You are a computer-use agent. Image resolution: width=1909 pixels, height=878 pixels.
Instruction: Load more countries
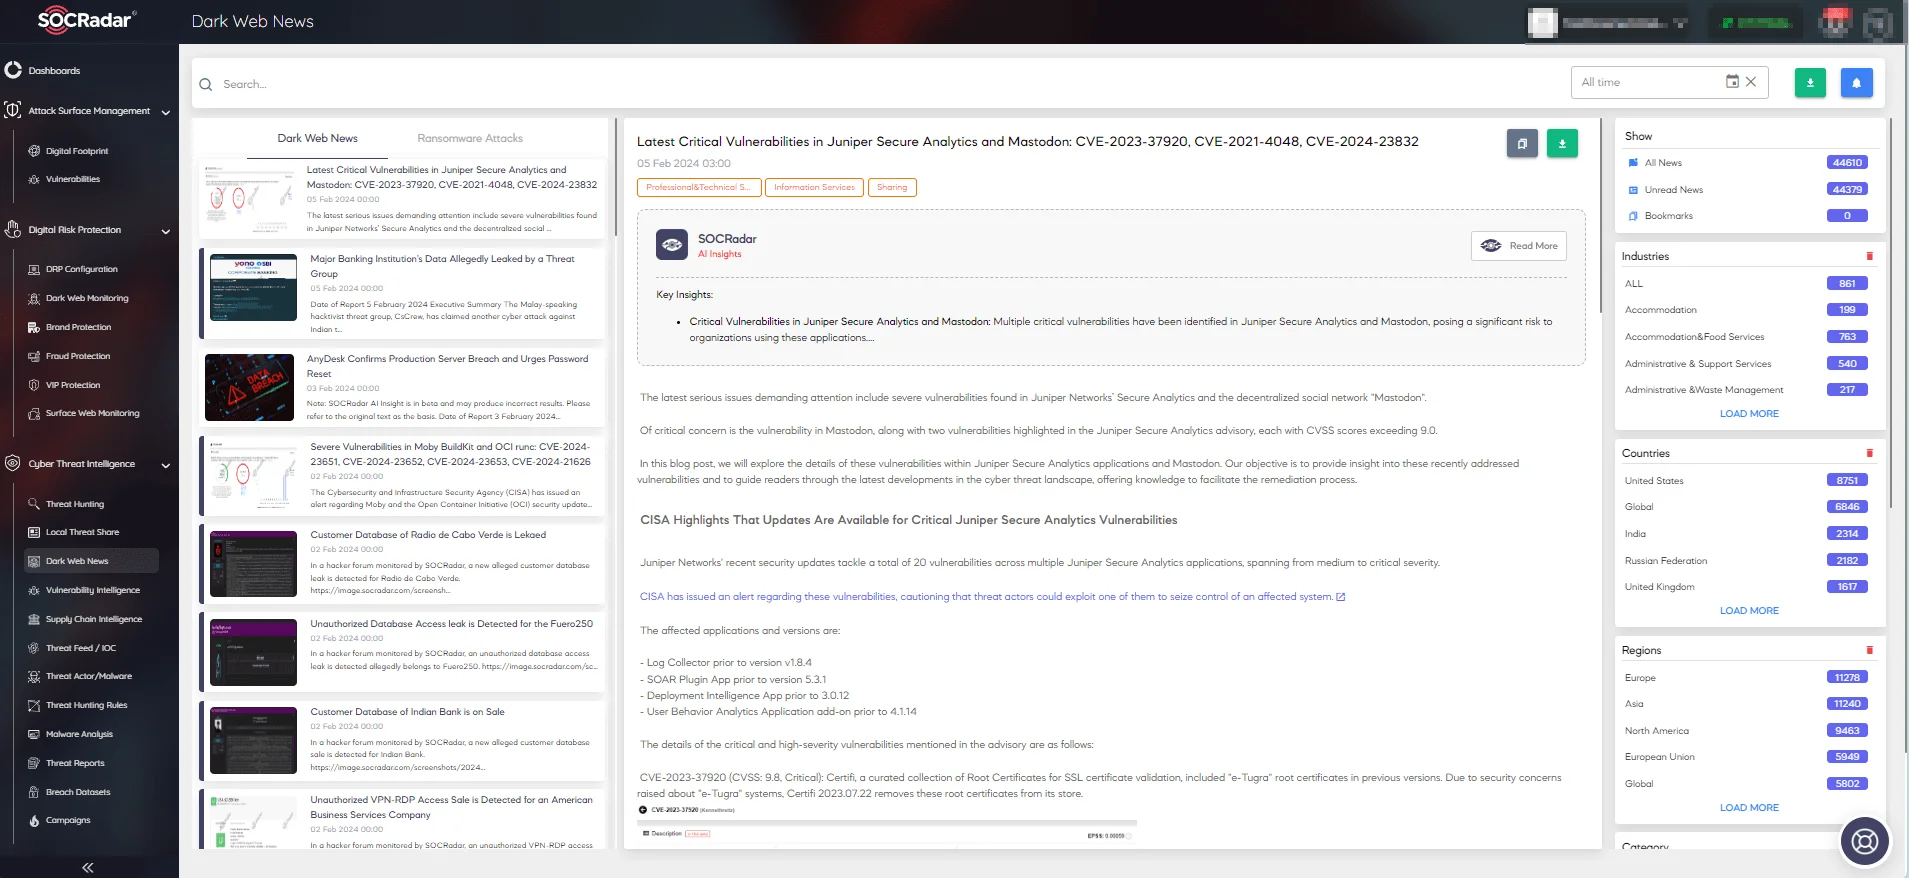point(1749,611)
